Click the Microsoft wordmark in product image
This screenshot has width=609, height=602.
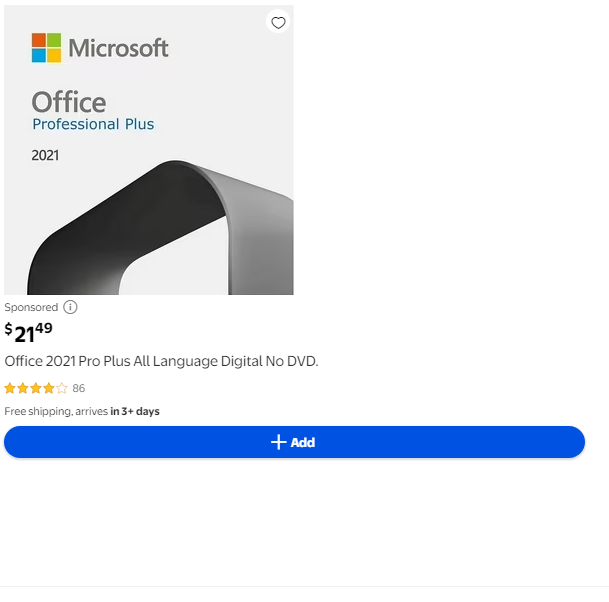coord(118,47)
